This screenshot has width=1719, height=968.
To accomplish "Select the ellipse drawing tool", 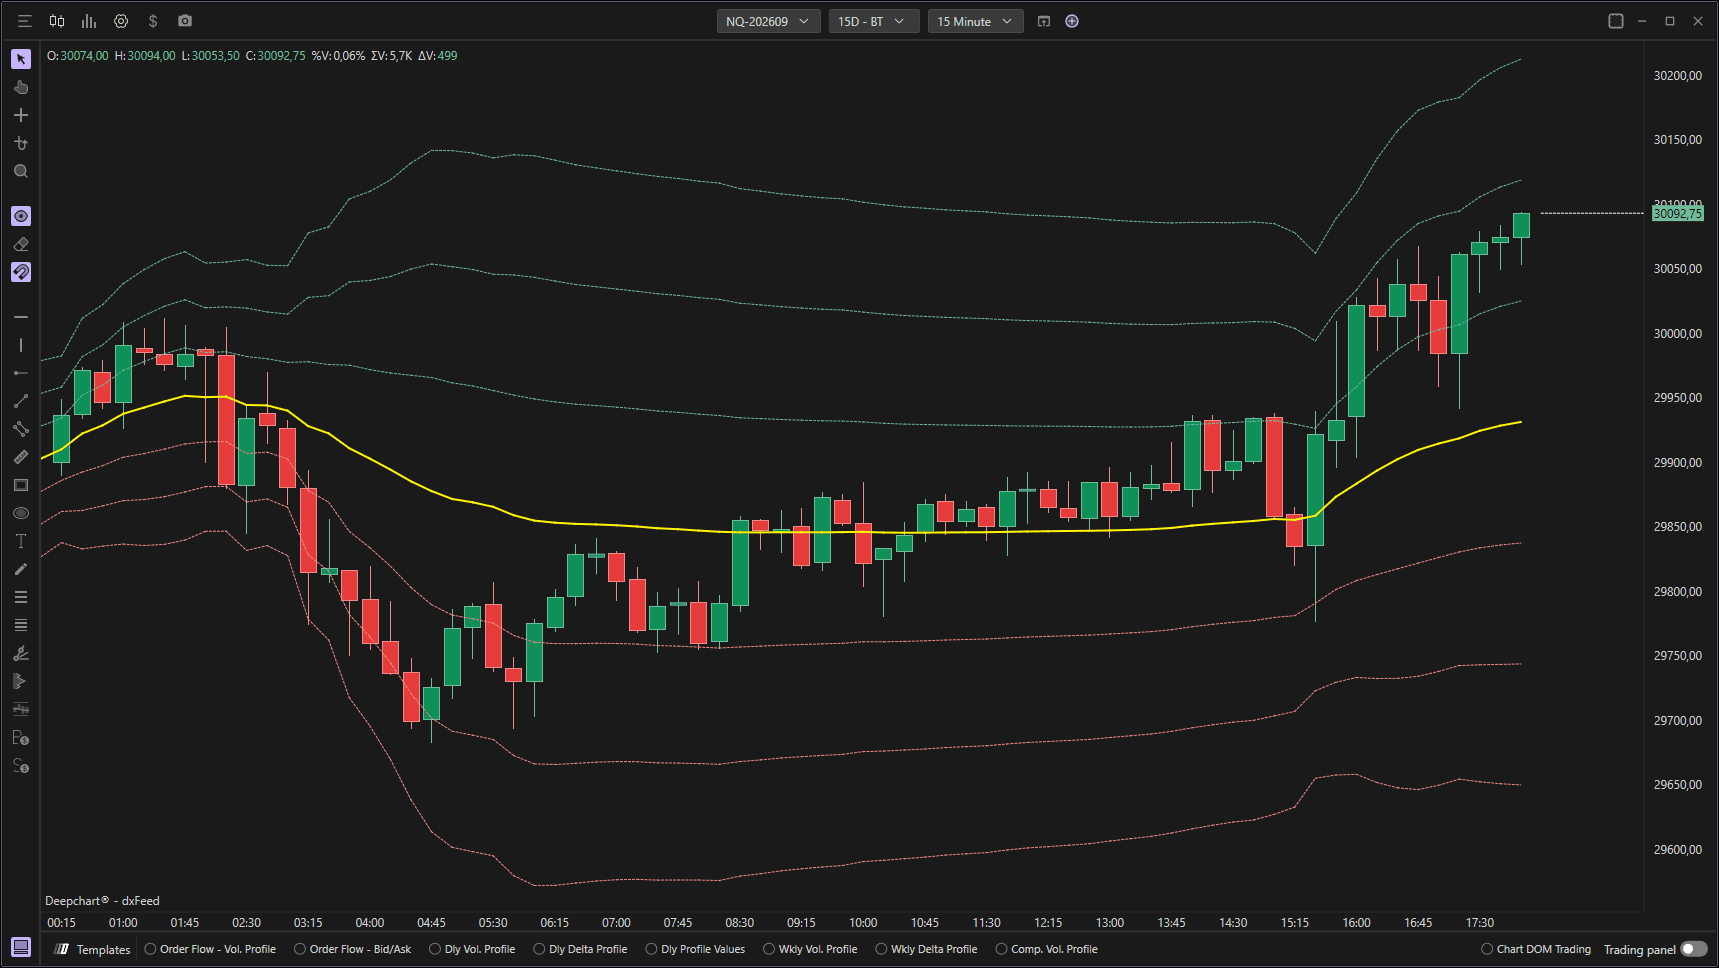I will coord(21,513).
